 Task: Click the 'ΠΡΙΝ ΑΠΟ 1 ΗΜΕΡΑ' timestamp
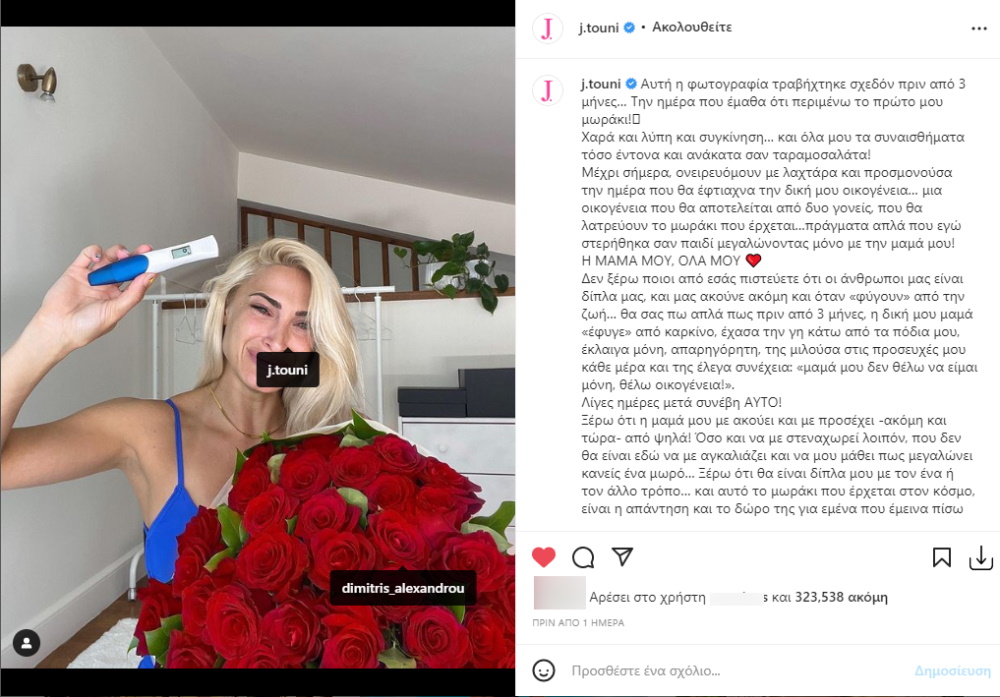[578, 623]
